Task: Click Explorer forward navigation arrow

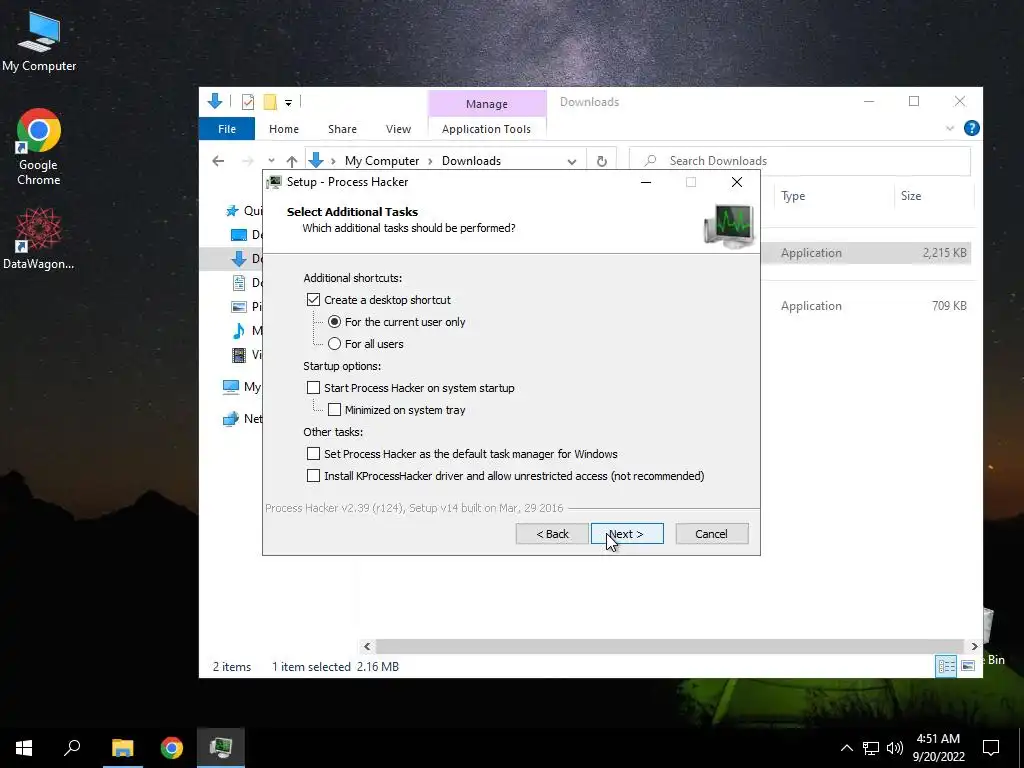Action: pos(248,161)
